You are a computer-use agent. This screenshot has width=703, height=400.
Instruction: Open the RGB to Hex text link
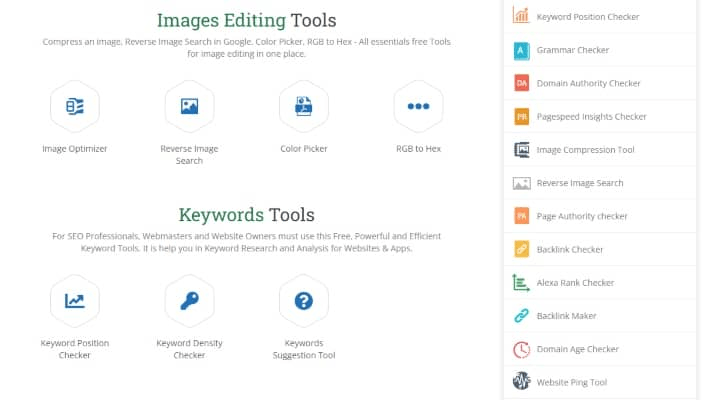pos(418,149)
